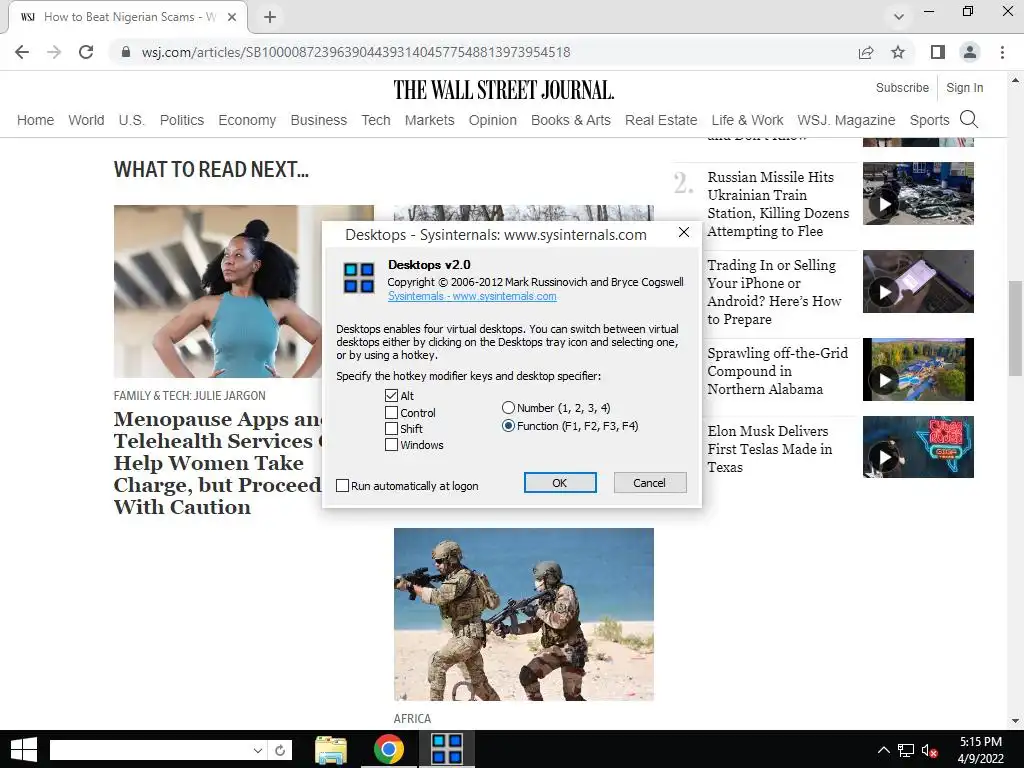The image size is (1024, 768).
Task: Open the taskbar address dropdown arrow
Action: pyautogui.click(x=258, y=750)
